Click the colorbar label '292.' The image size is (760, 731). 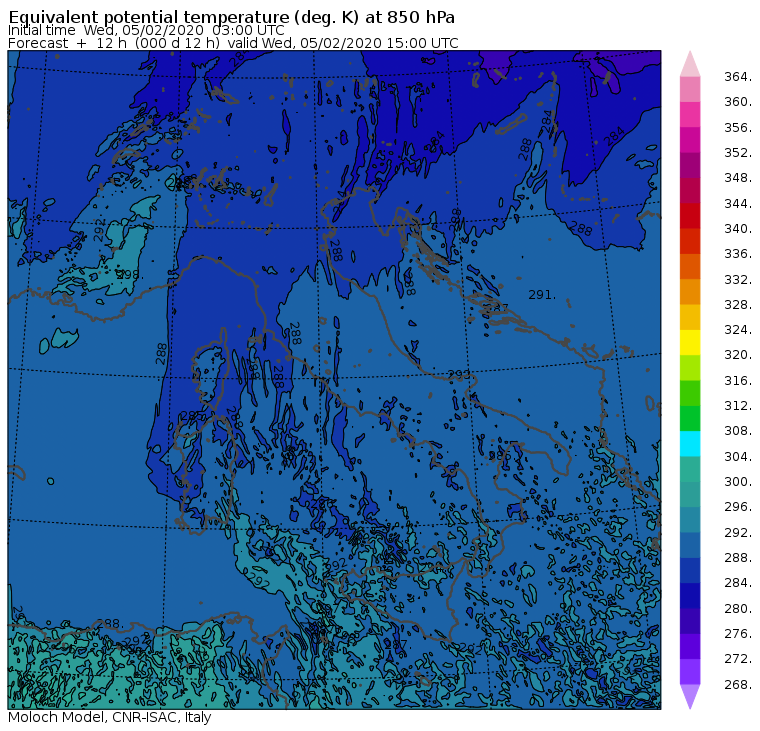[738, 533]
